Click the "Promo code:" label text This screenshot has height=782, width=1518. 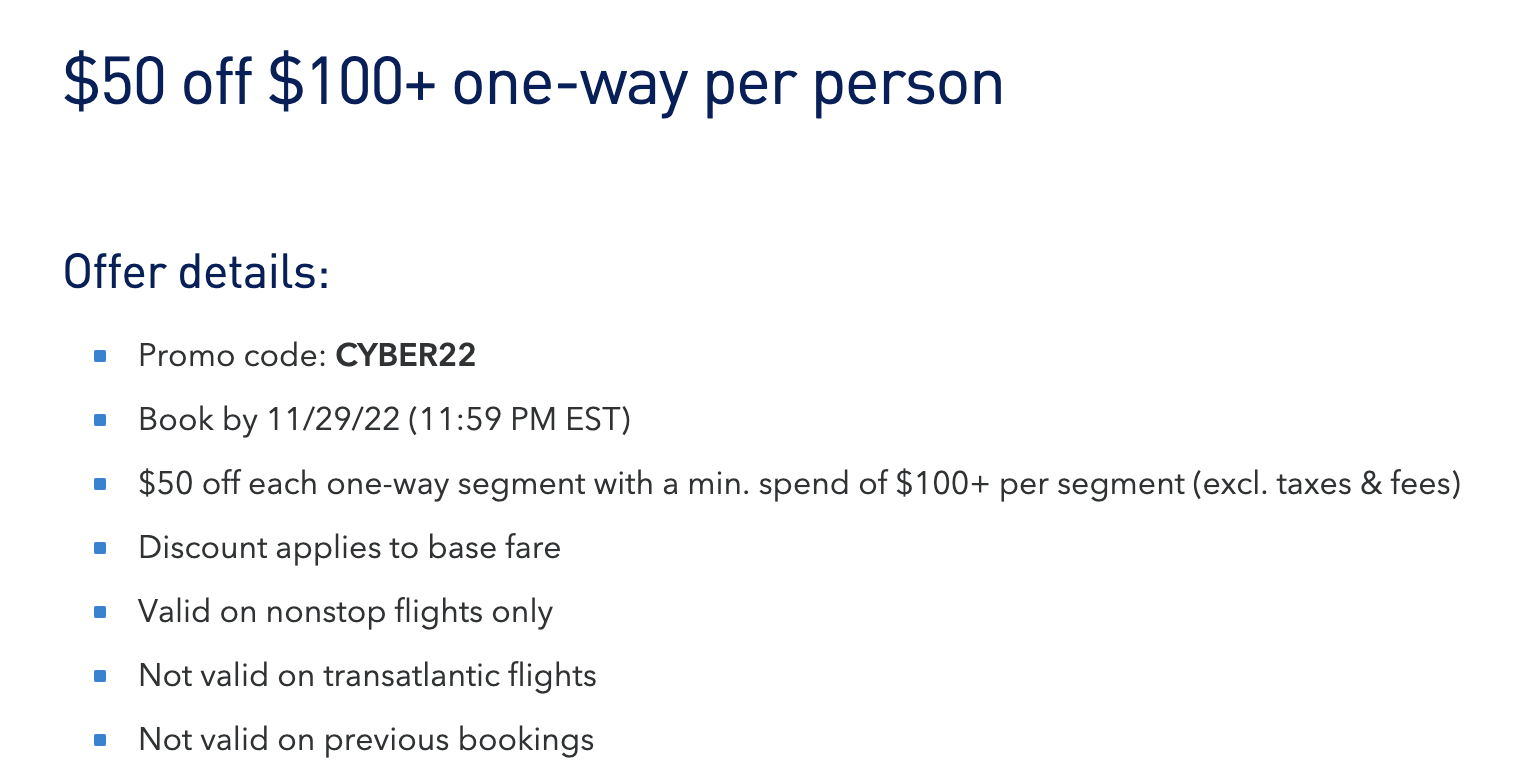[x=233, y=356]
